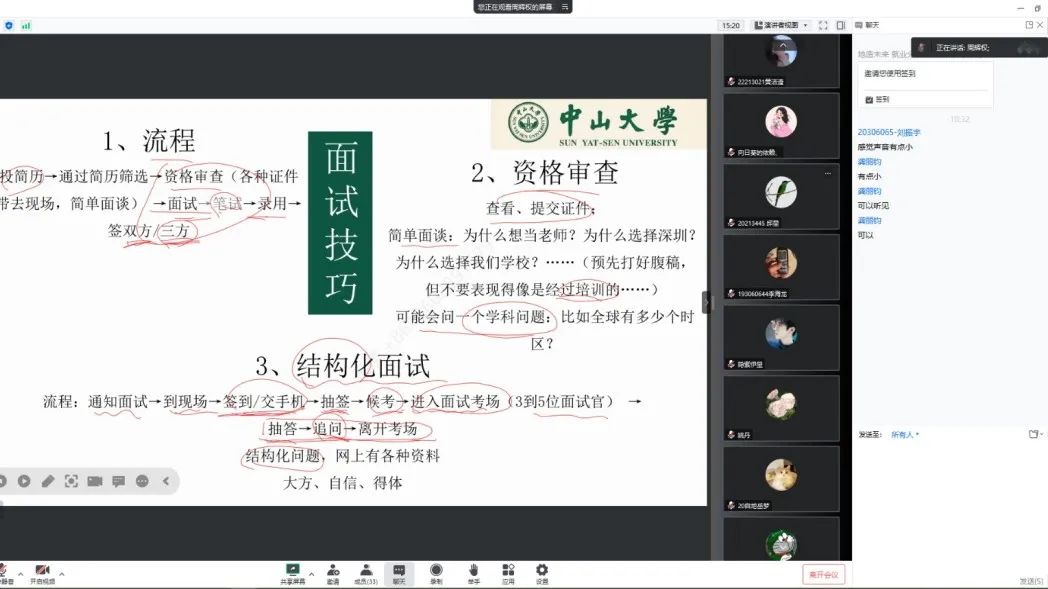The image size is (1048, 589).
Task: Click the Invite (邀请) icon
Action: coord(332,572)
